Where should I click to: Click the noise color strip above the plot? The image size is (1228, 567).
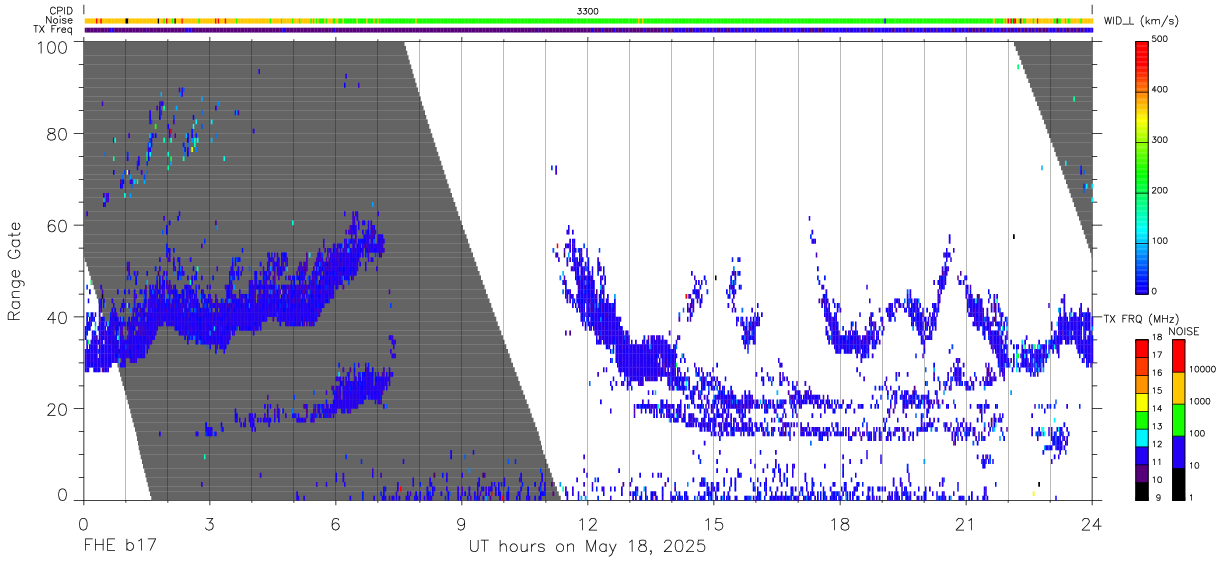click(588, 20)
